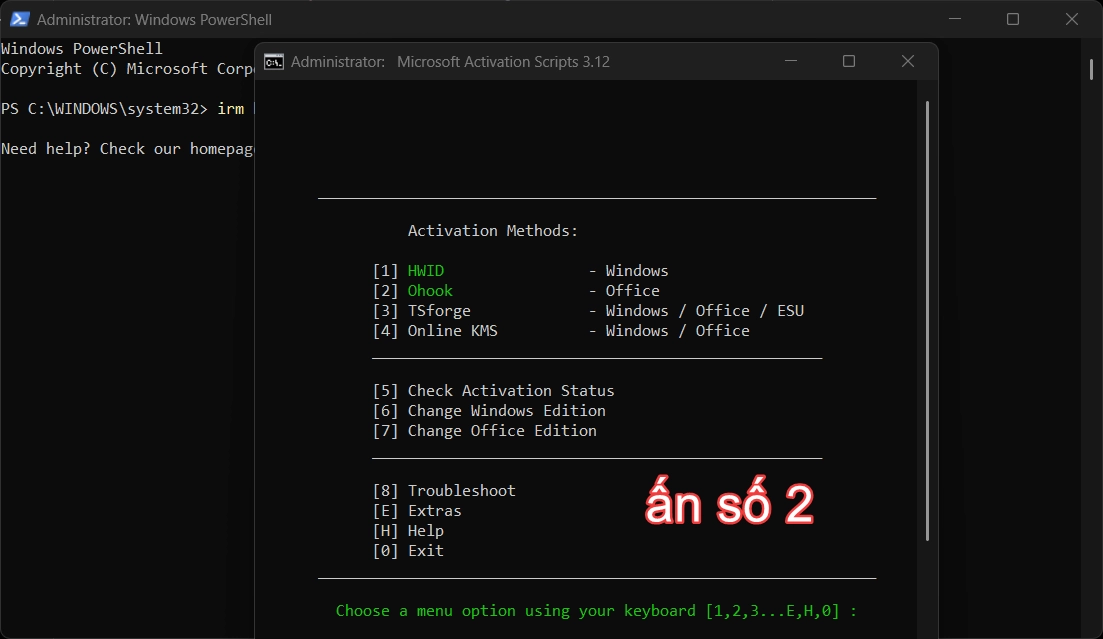Click the Help menu line
Viewport: 1103px width, 639px height.
coord(408,531)
